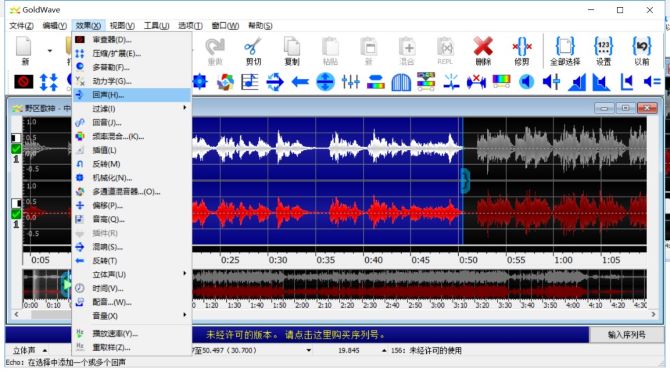
Task: Click the Set (设置) selection icon
Action: [x=603, y=47]
